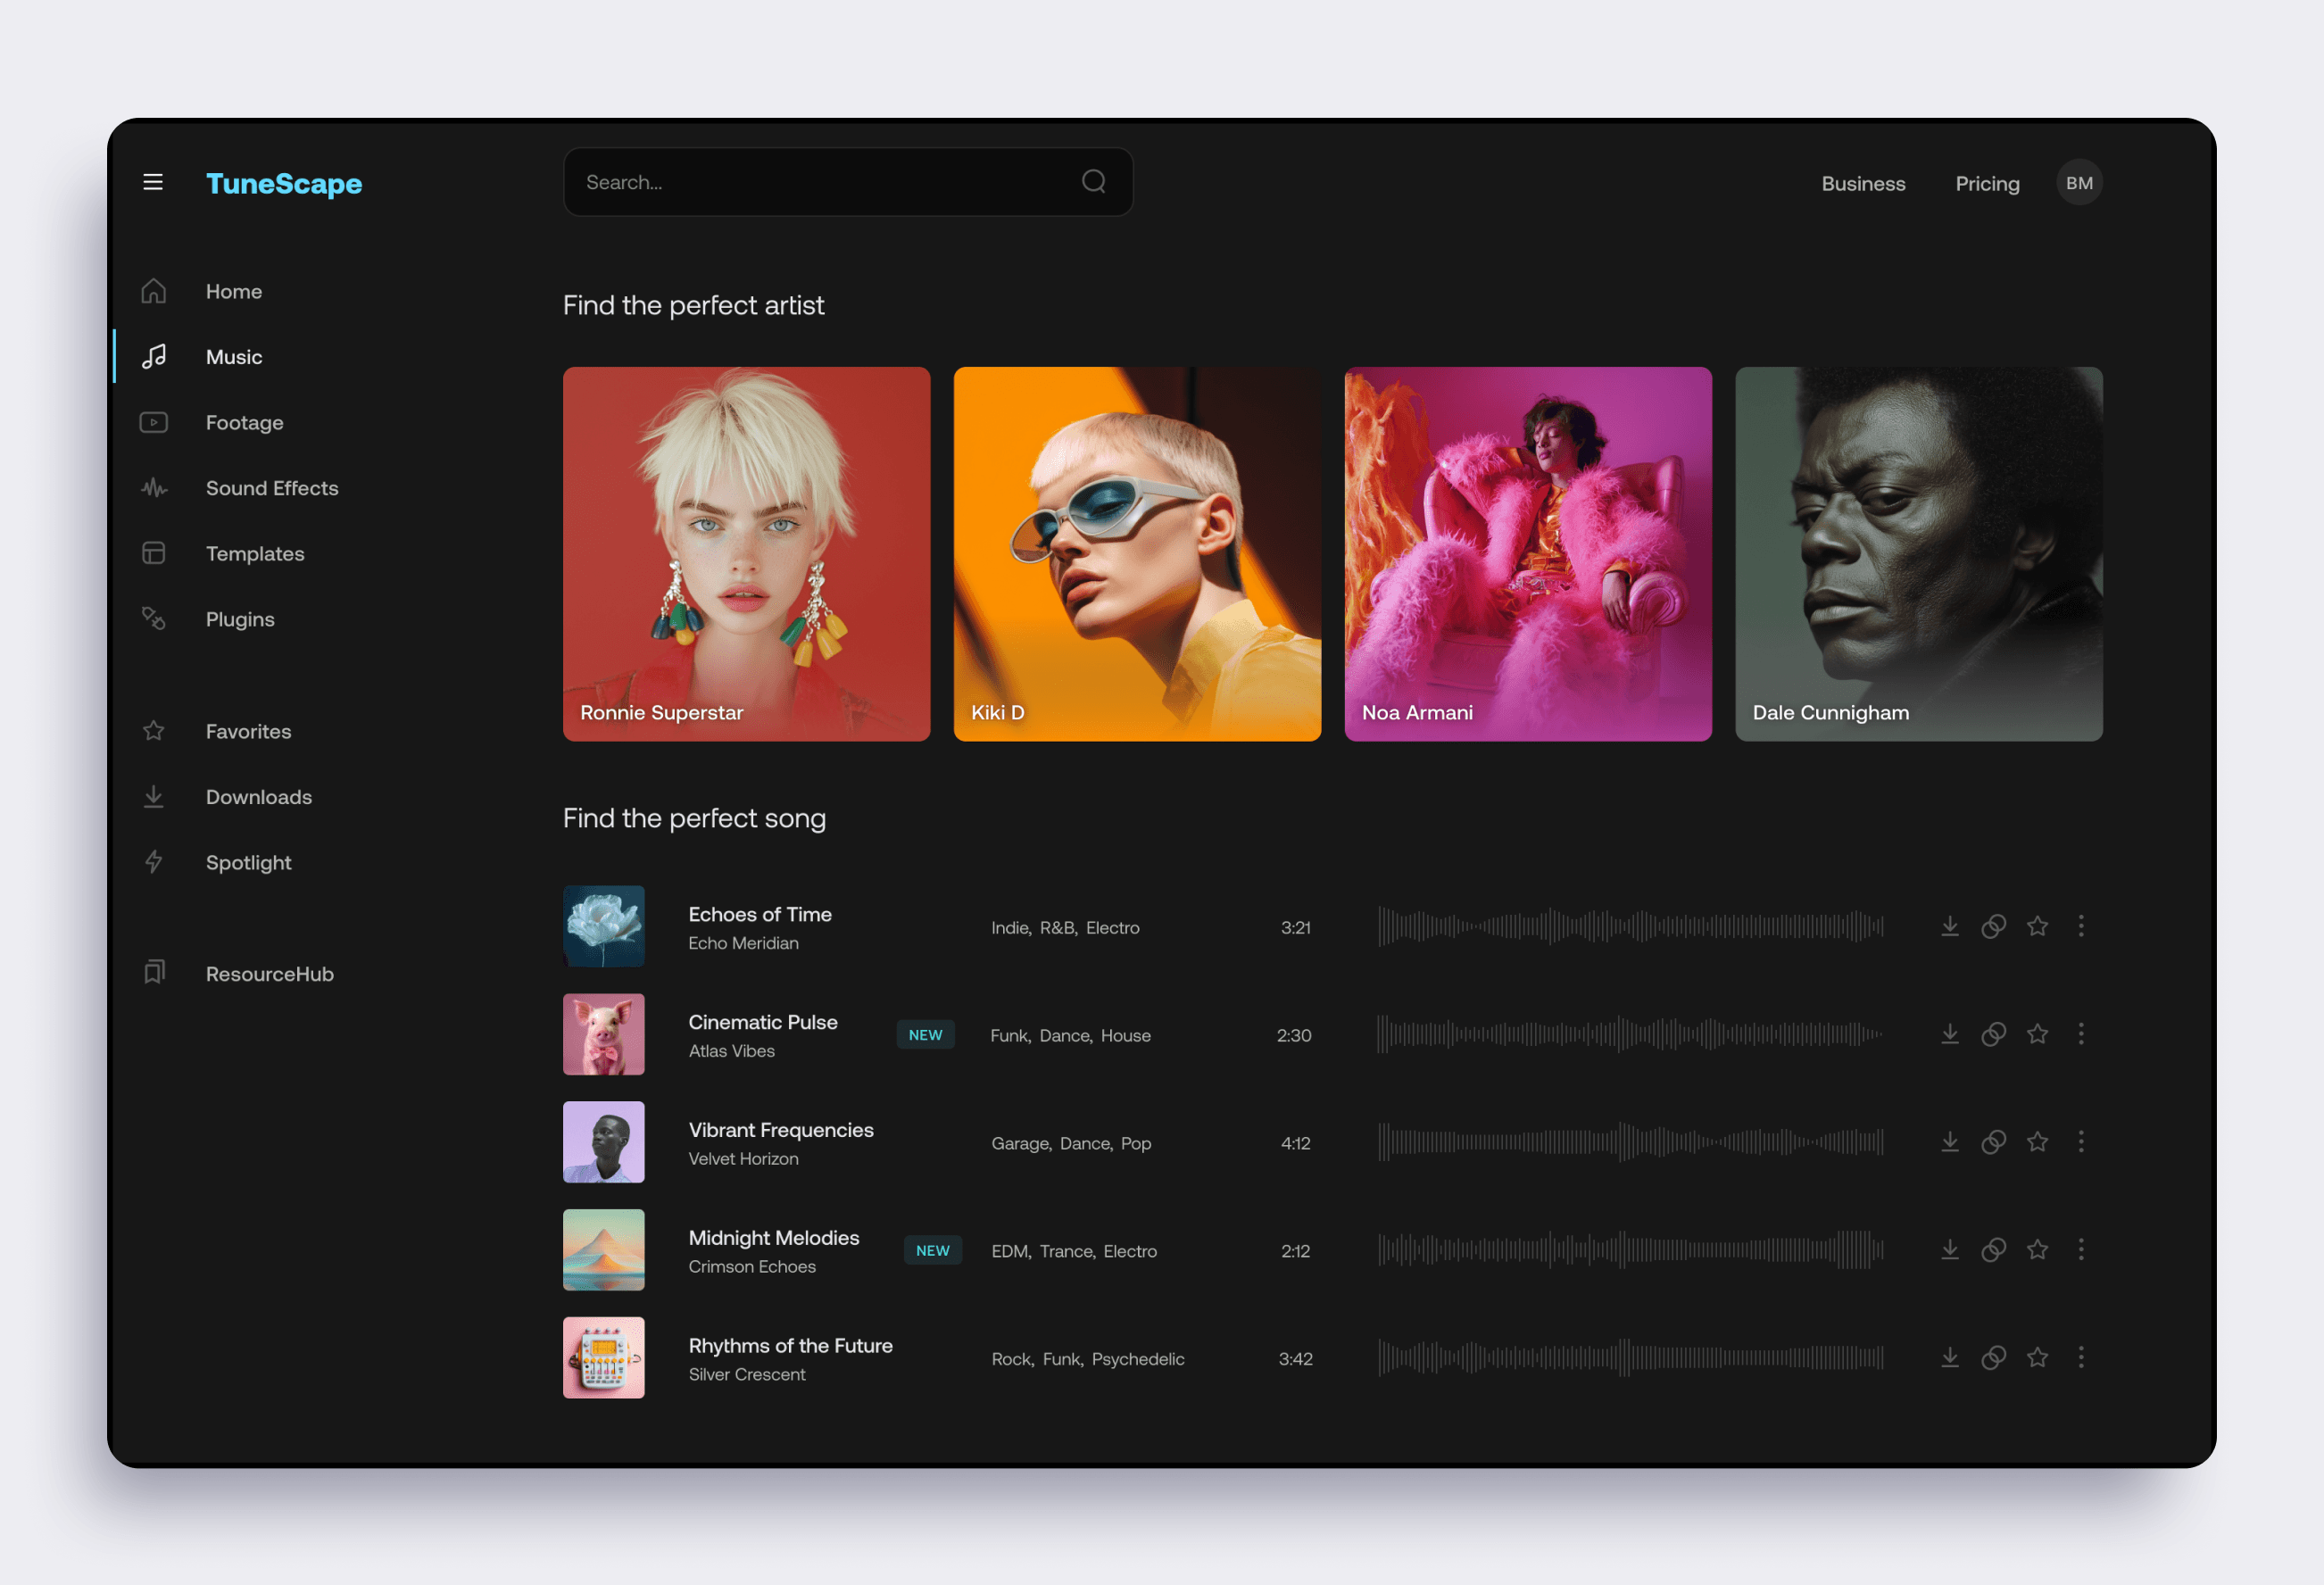Open more options for Echoes of Time
The image size is (2324, 1585).
[x=2081, y=926]
